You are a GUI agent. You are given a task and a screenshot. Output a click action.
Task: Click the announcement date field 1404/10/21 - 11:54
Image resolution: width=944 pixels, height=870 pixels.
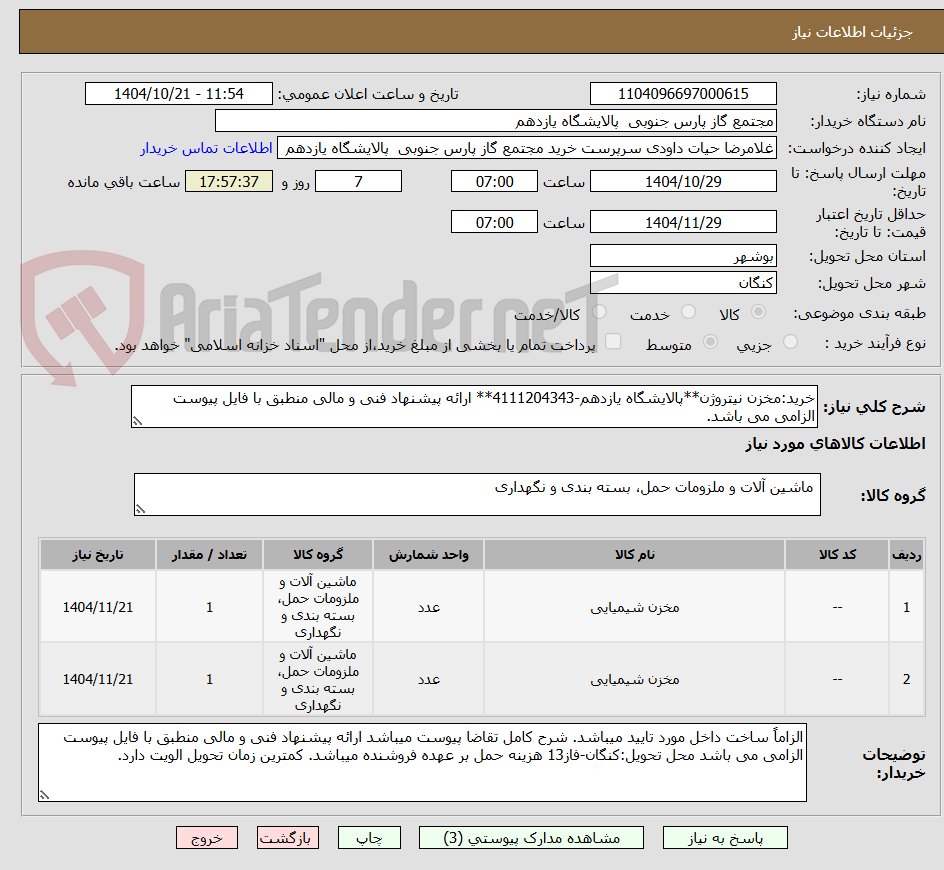[179, 94]
